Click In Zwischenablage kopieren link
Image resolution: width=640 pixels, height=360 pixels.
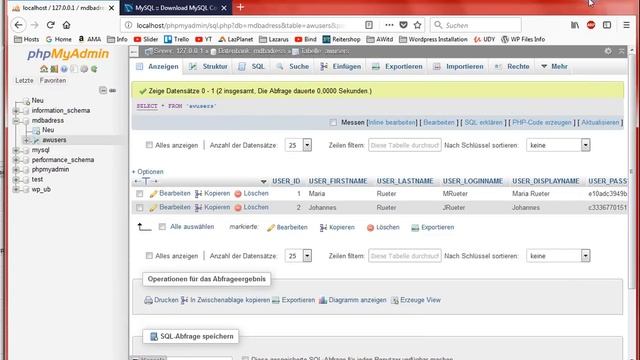[230, 300]
